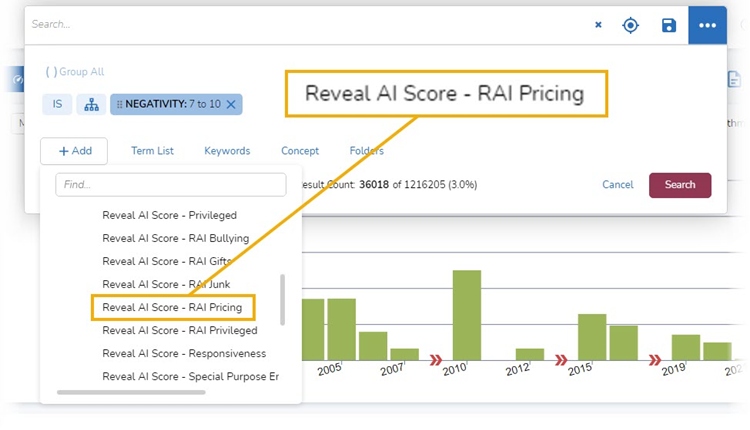The image size is (750, 430).
Task: Clear the search with the X icon
Action: (598, 25)
